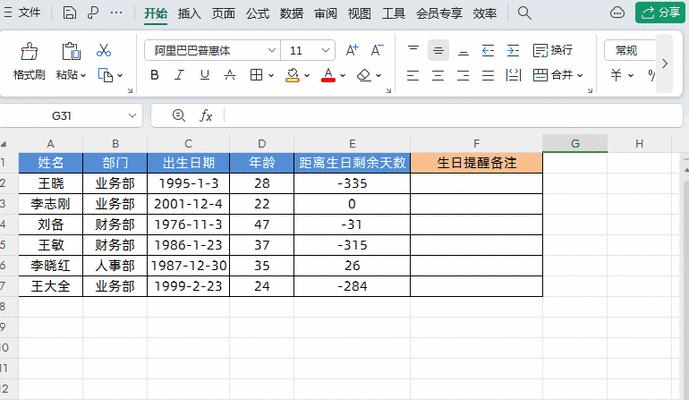689x400 pixels.
Task: Switch to the 公式 tab
Action: [257, 13]
